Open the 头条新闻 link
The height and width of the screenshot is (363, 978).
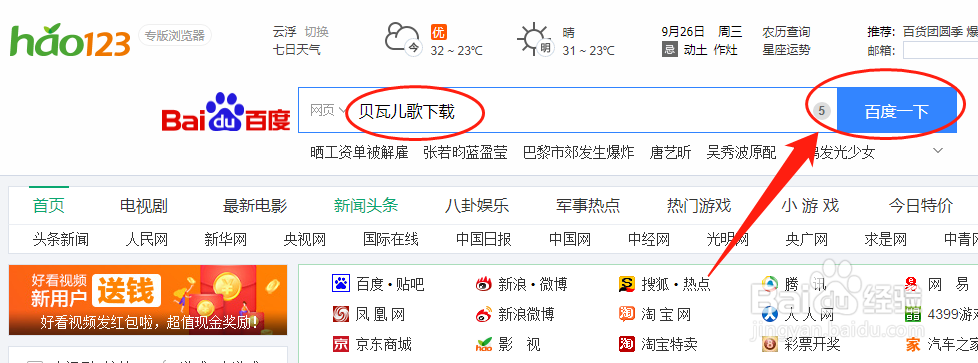coord(61,239)
